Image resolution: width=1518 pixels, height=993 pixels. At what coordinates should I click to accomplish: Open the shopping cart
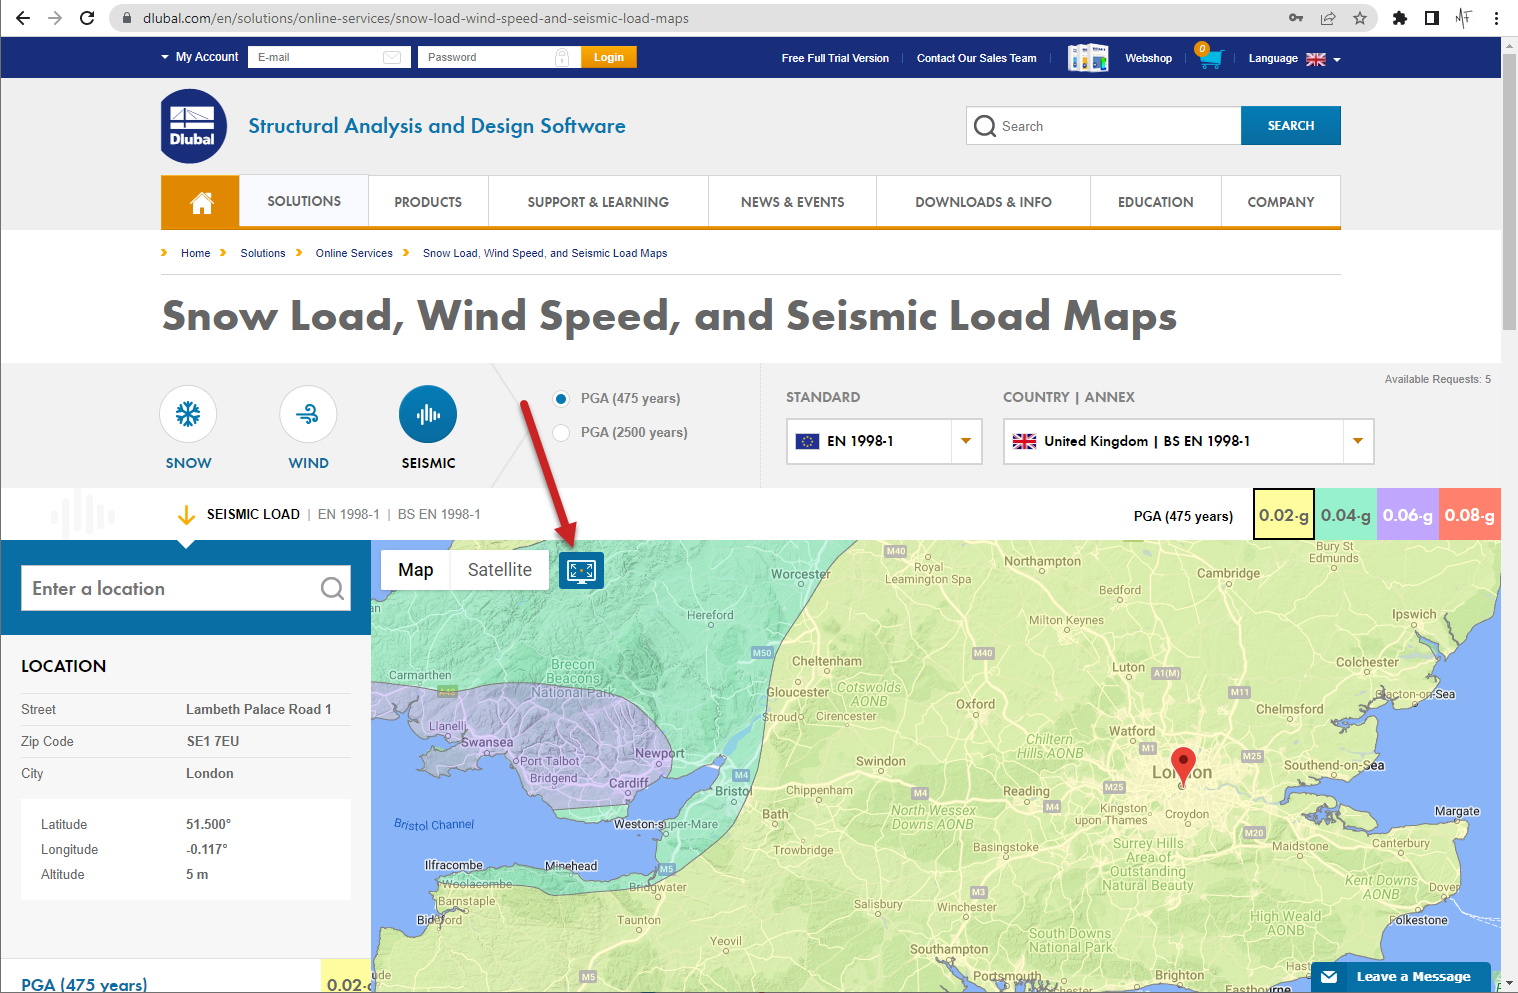click(1210, 58)
